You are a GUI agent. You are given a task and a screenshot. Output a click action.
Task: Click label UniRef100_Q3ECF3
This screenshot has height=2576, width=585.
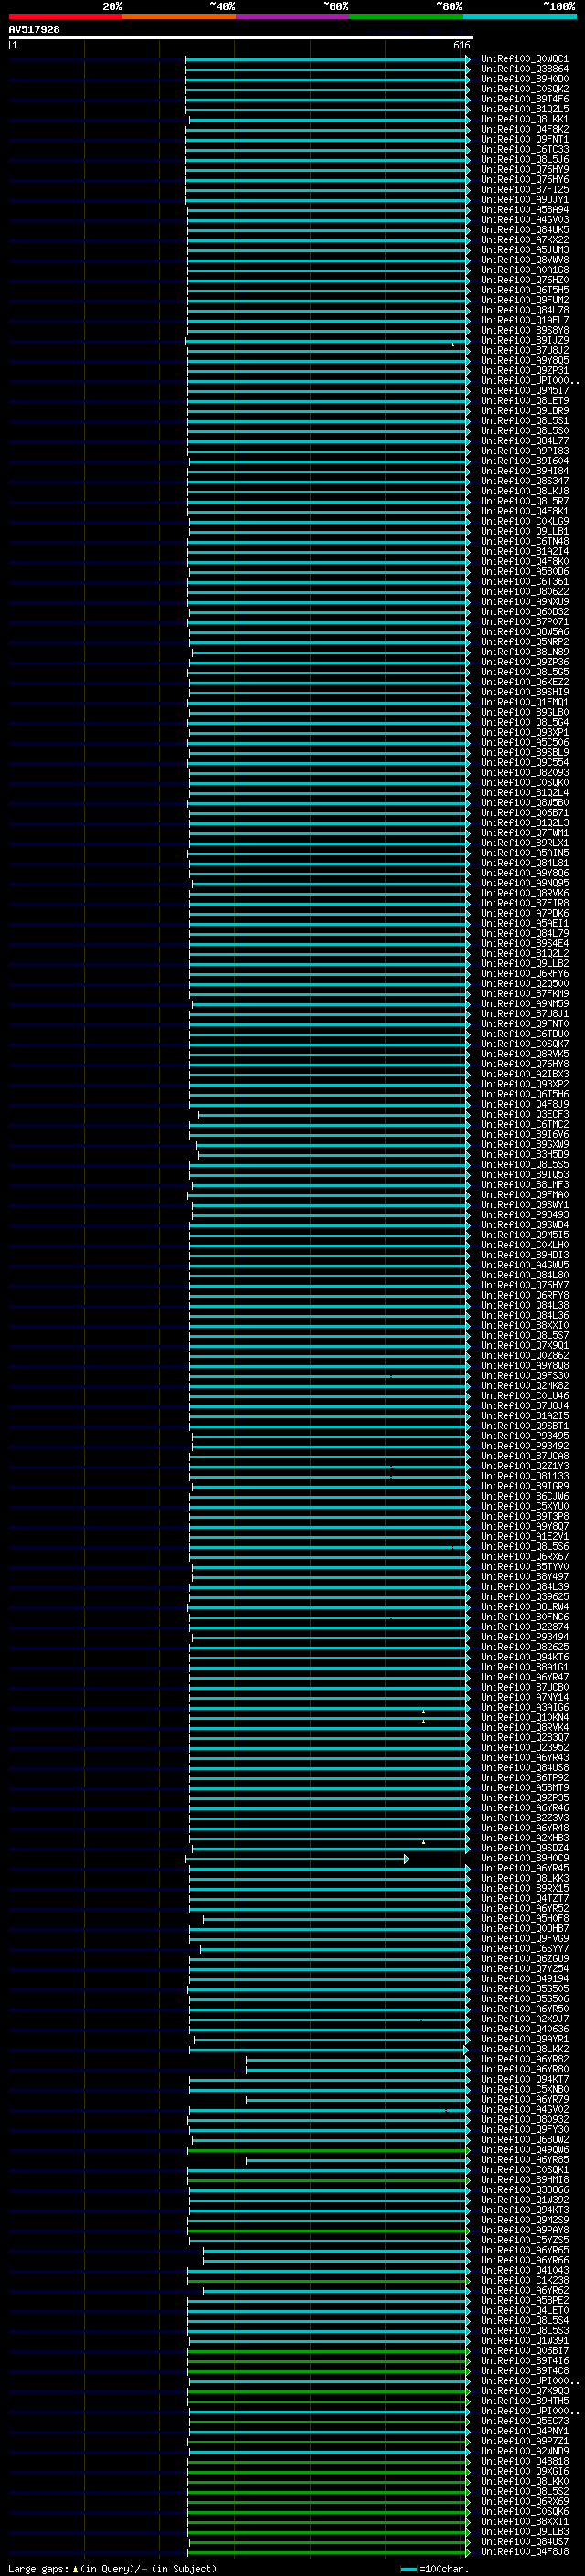click(x=524, y=1114)
